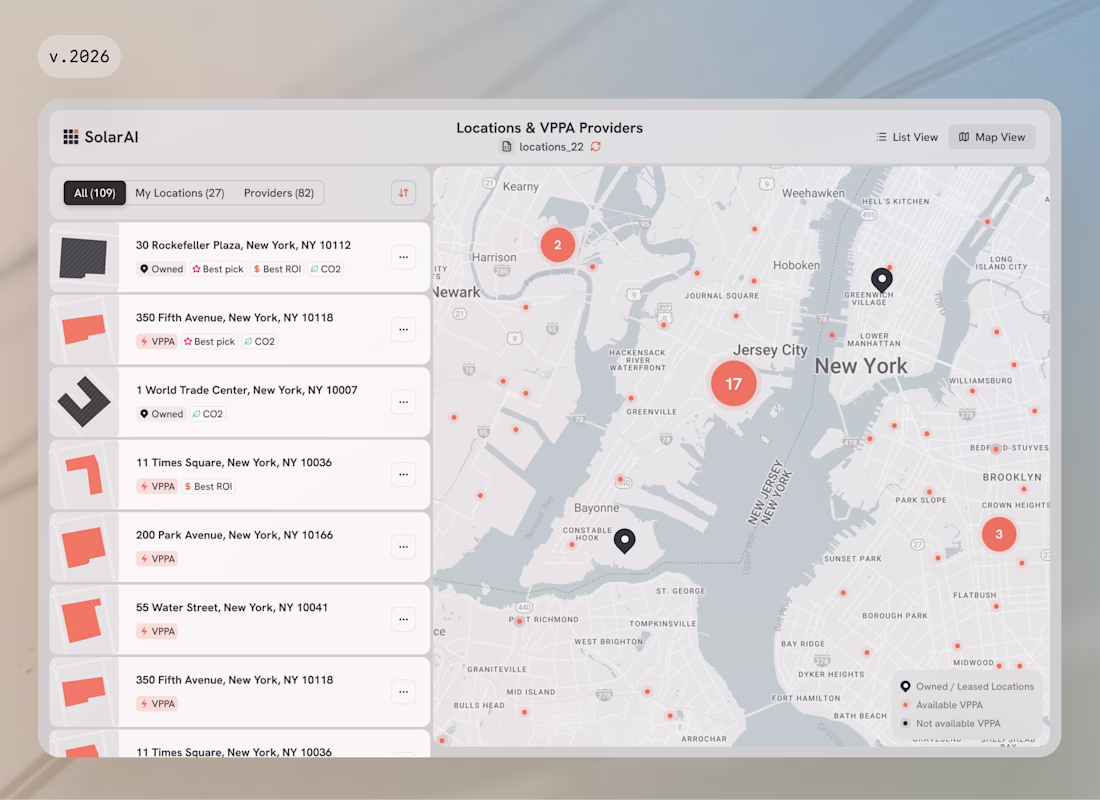Open the 55 Water Street building thumbnail
The height and width of the screenshot is (800, 1100).
click(83, 619)
